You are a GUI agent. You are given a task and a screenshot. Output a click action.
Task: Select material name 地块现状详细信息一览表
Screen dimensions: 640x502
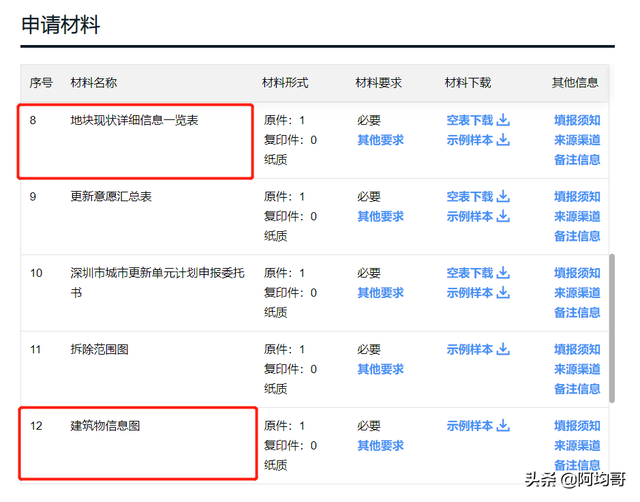point(134,120)
